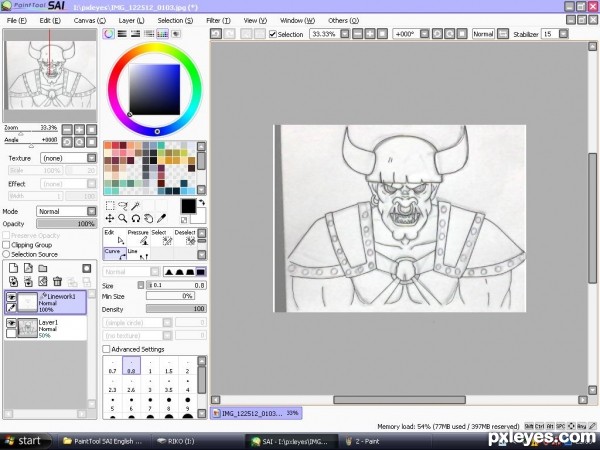Select the Lasso tool
Image resolution: width=600 pixels, height=450 pixels.
123,206
